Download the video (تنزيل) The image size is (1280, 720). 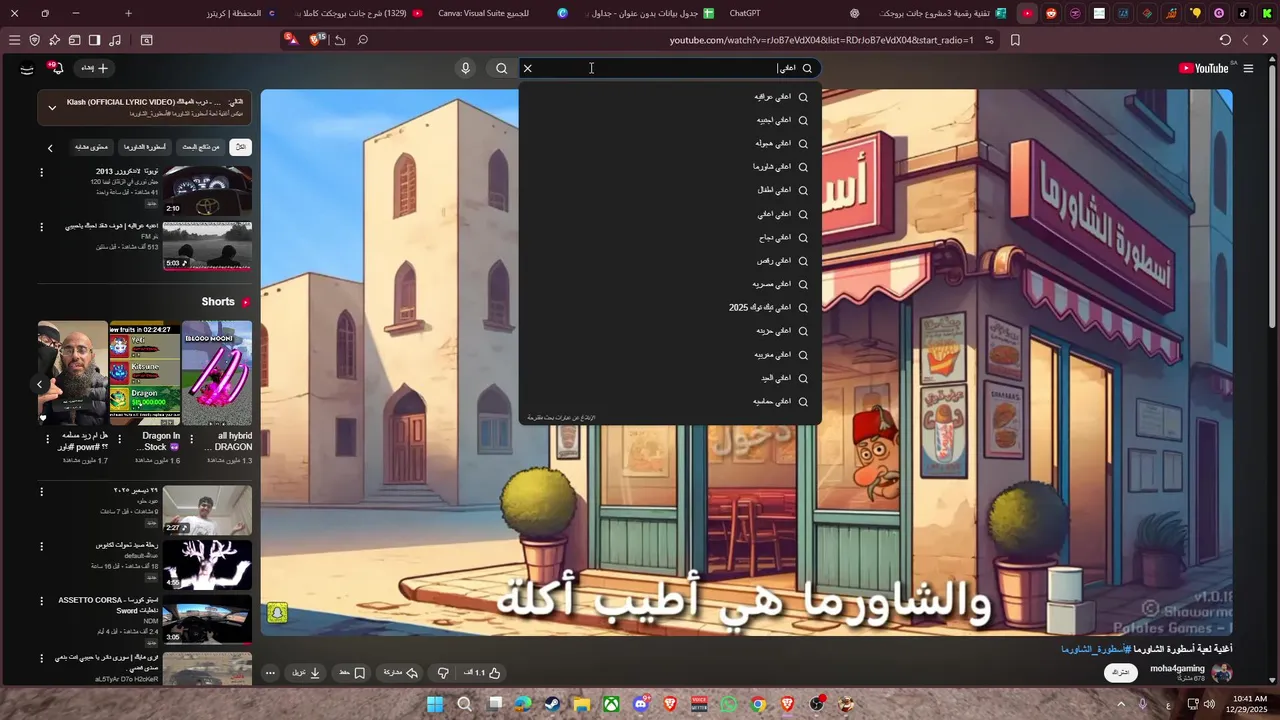pos(306,673)
